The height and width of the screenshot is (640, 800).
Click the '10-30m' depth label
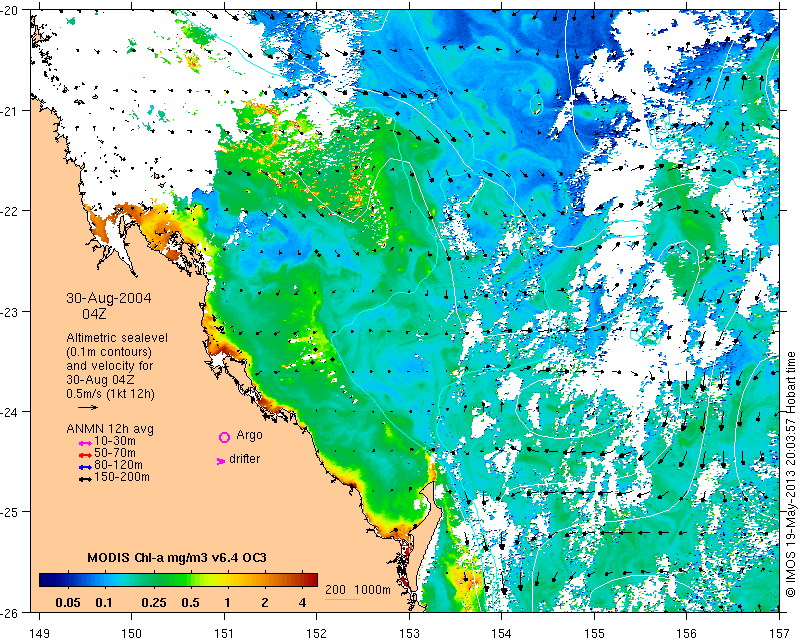coord(115,441)
